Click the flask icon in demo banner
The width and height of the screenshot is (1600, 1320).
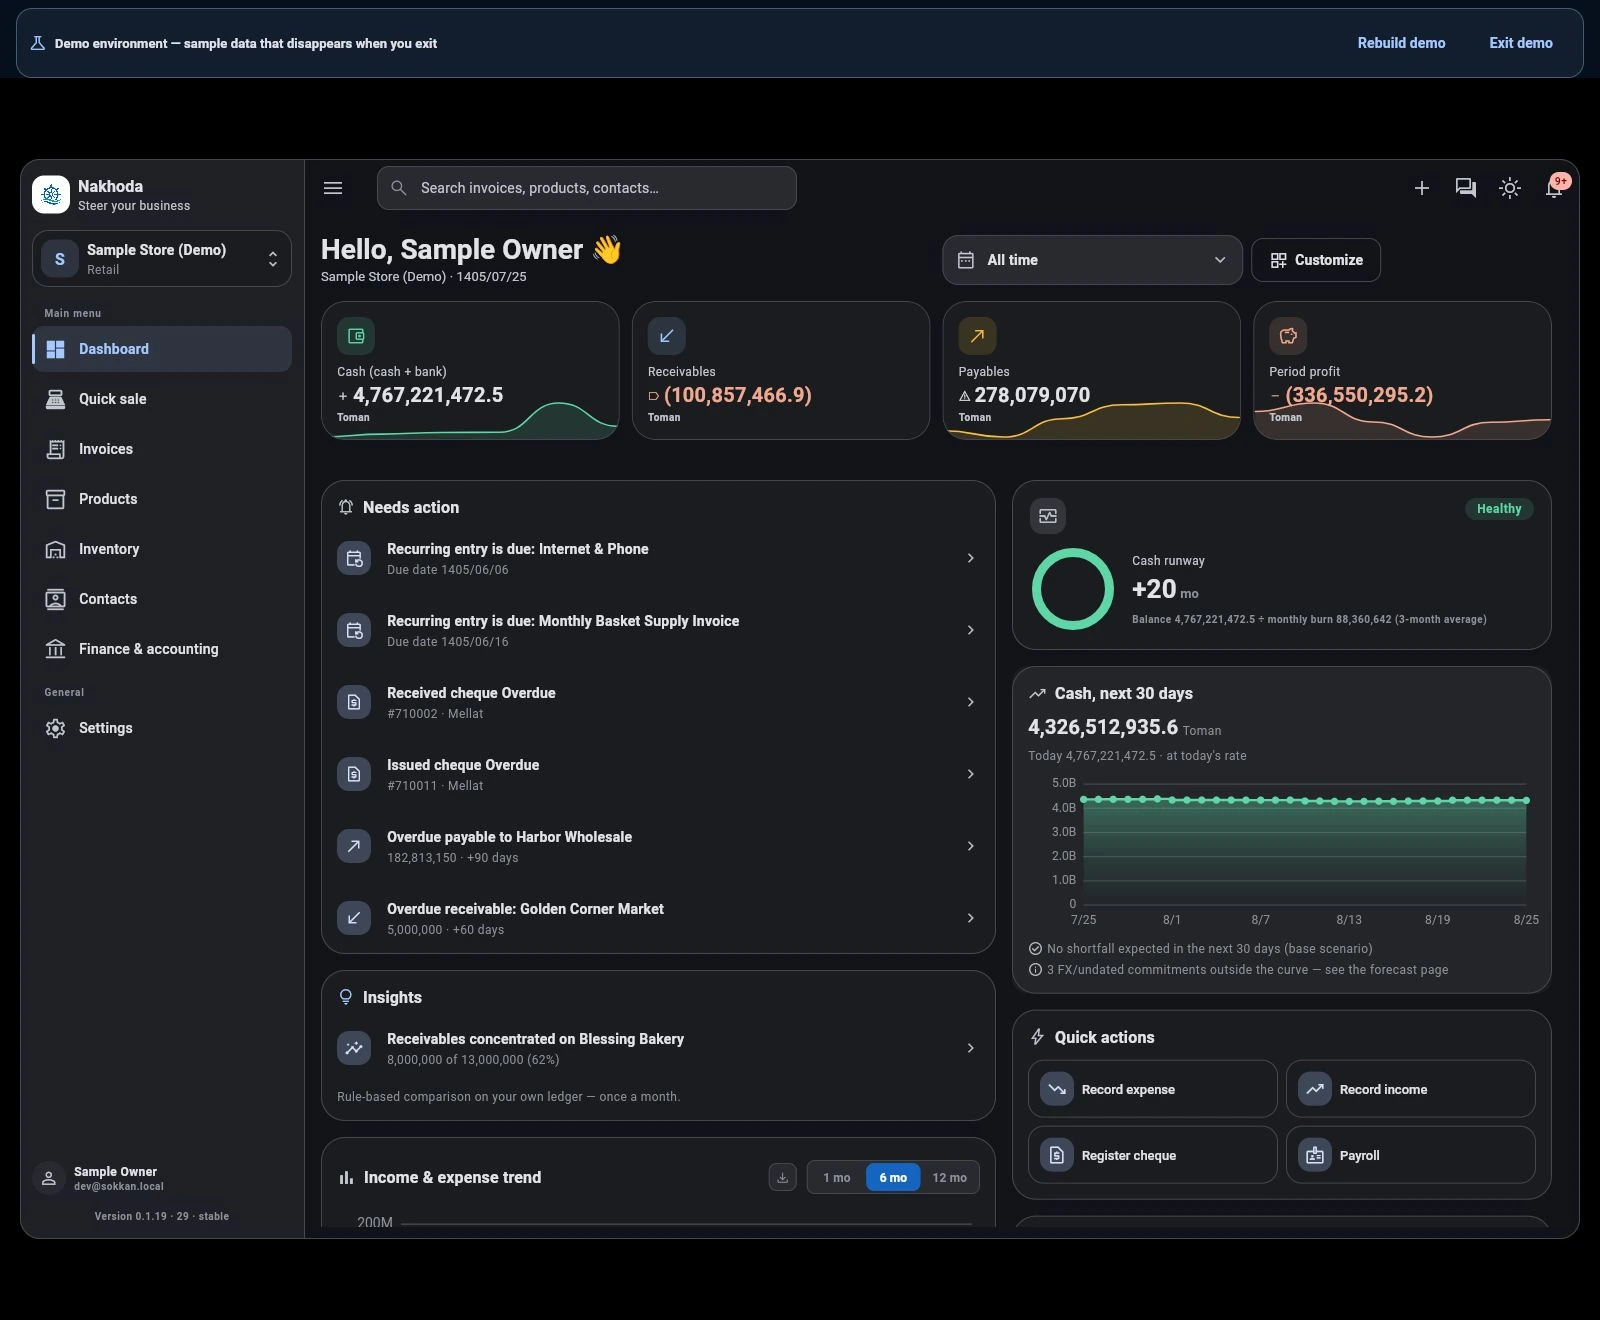tap(38, 44)
